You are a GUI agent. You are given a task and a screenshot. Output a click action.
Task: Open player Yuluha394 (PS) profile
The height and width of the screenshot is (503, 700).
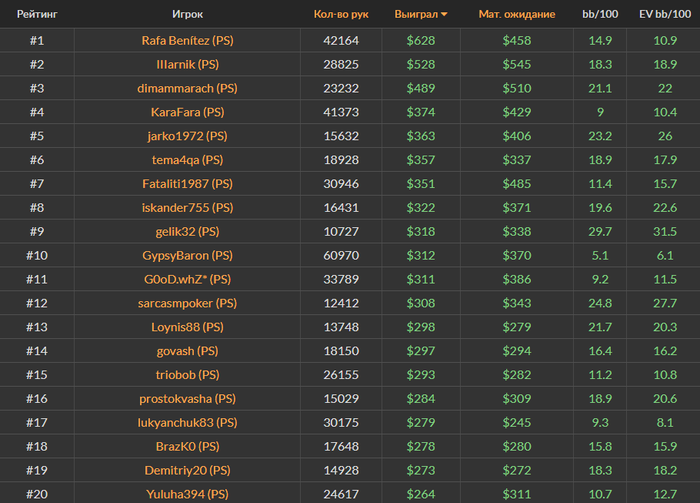(x=188, y=494)
